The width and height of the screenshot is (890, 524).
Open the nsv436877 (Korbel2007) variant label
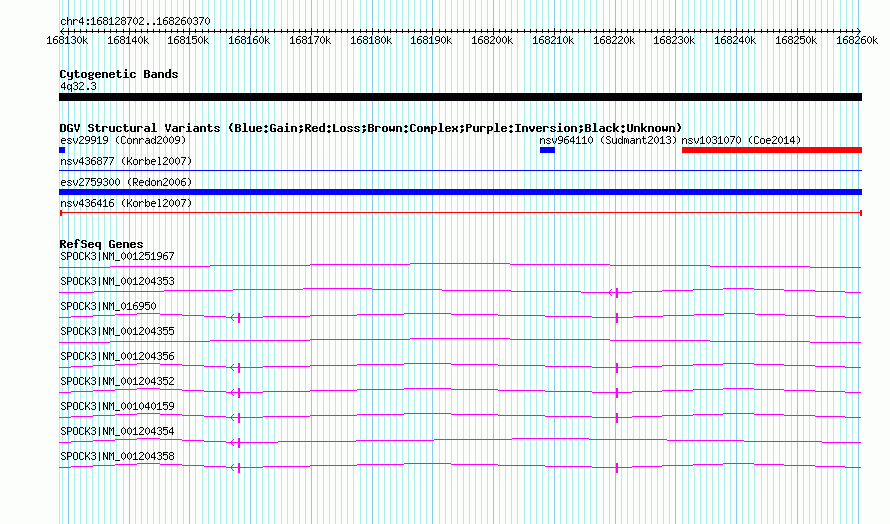pos(126,161)
